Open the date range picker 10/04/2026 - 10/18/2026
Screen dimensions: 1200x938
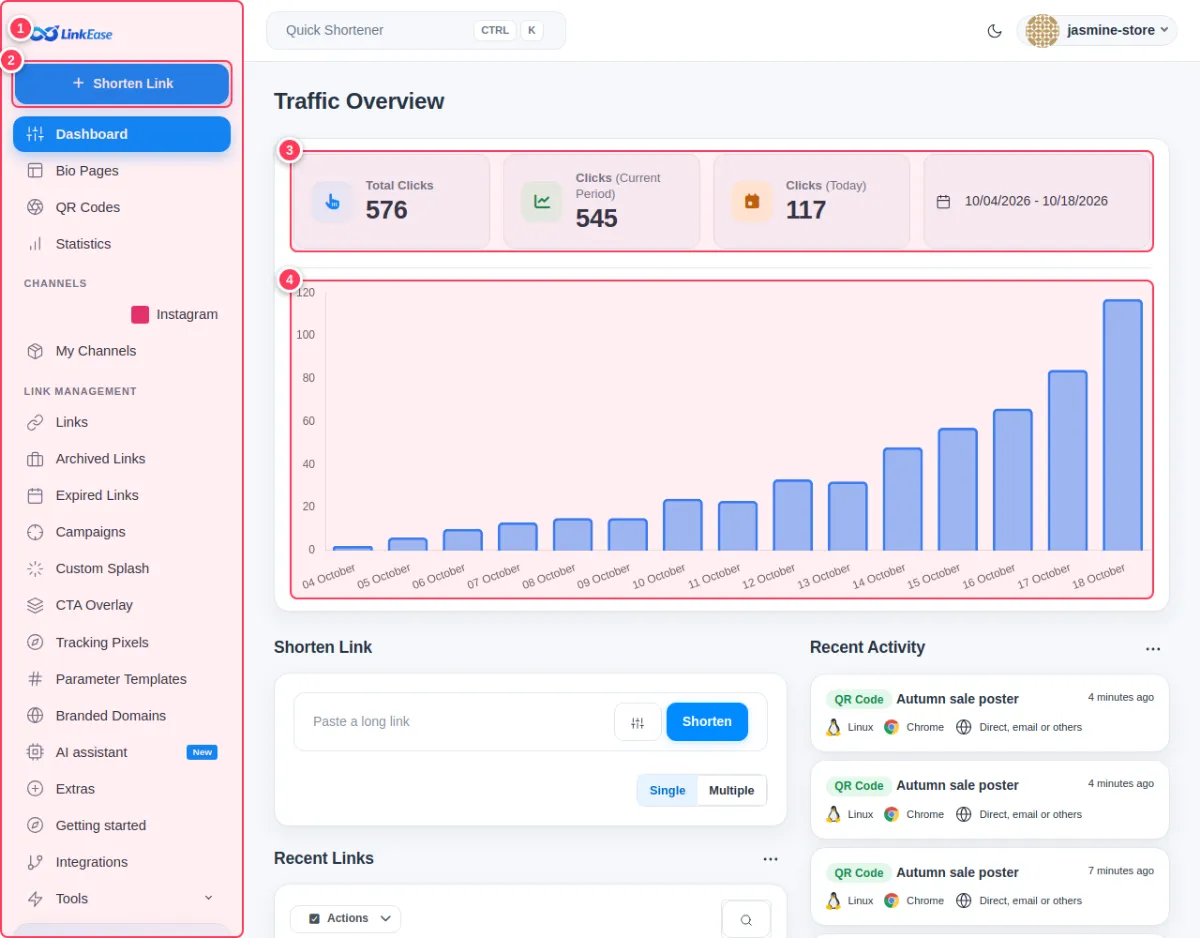point(1037,201)
